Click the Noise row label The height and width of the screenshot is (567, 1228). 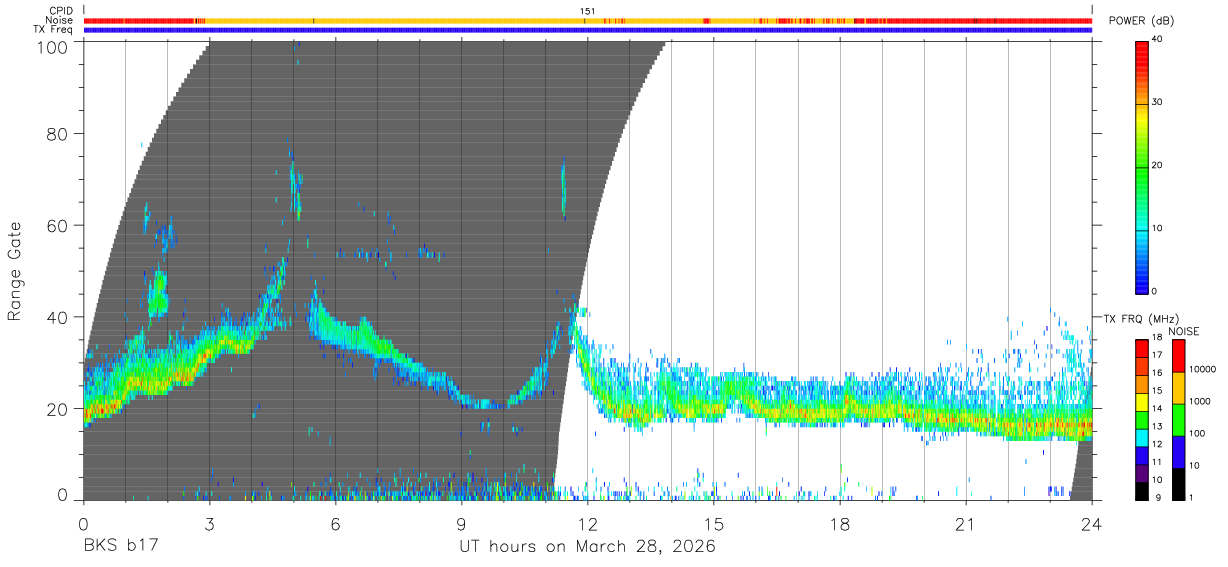click(x=61, y=20)
